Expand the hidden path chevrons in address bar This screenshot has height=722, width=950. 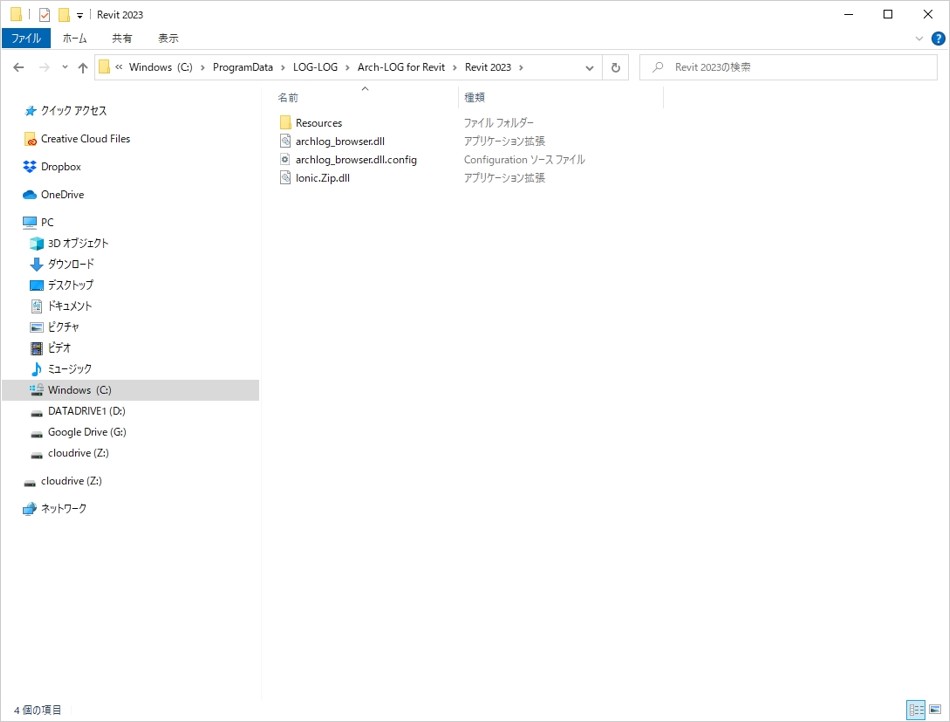point(119,67)
